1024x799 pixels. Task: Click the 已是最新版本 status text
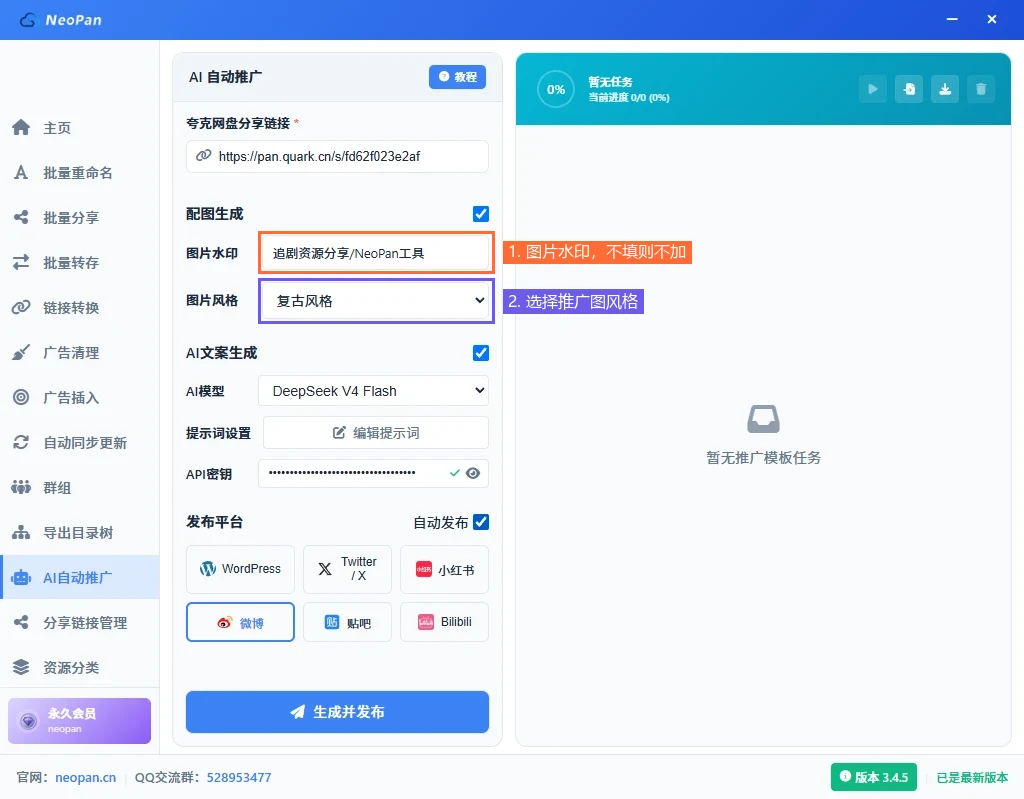tap(972, 777)
